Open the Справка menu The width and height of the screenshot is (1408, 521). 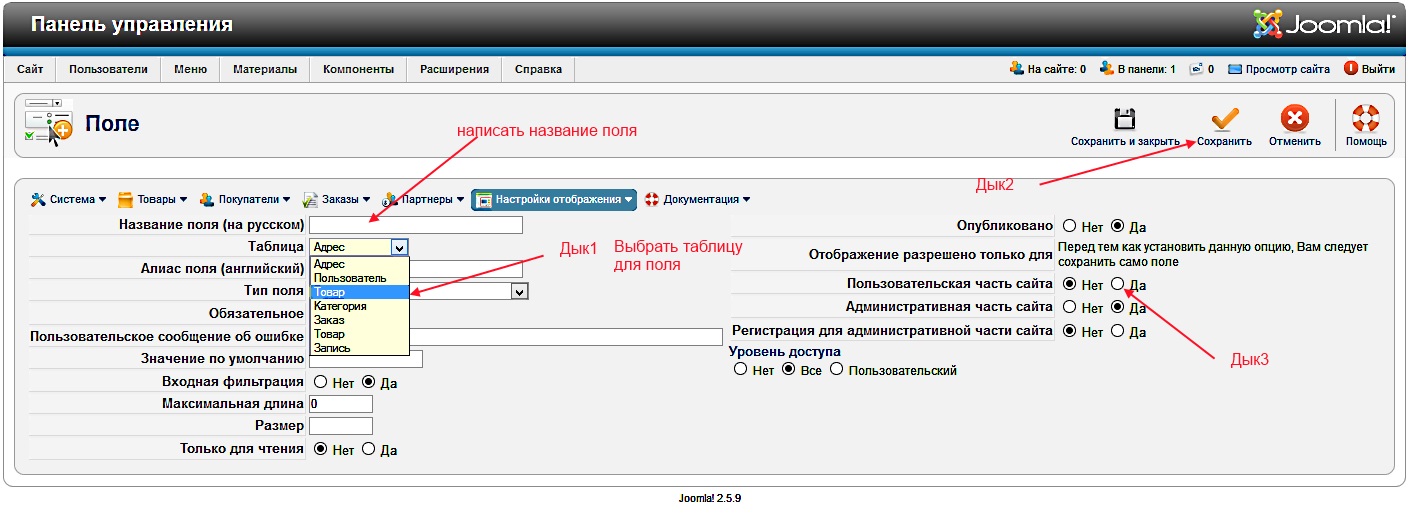tap(538, 69)
